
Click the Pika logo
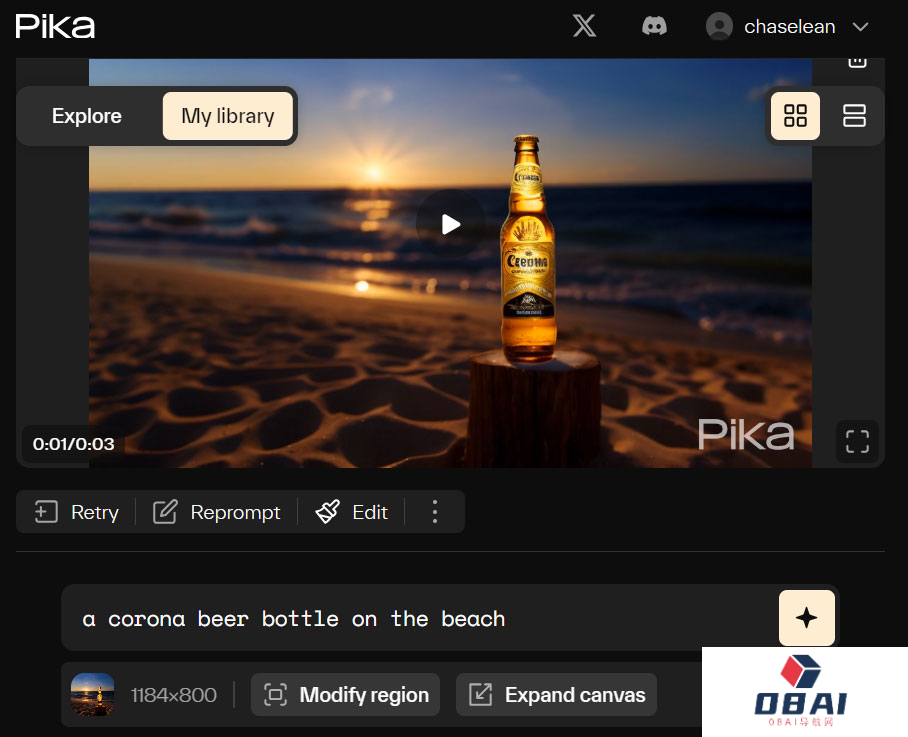pos(56,26)
